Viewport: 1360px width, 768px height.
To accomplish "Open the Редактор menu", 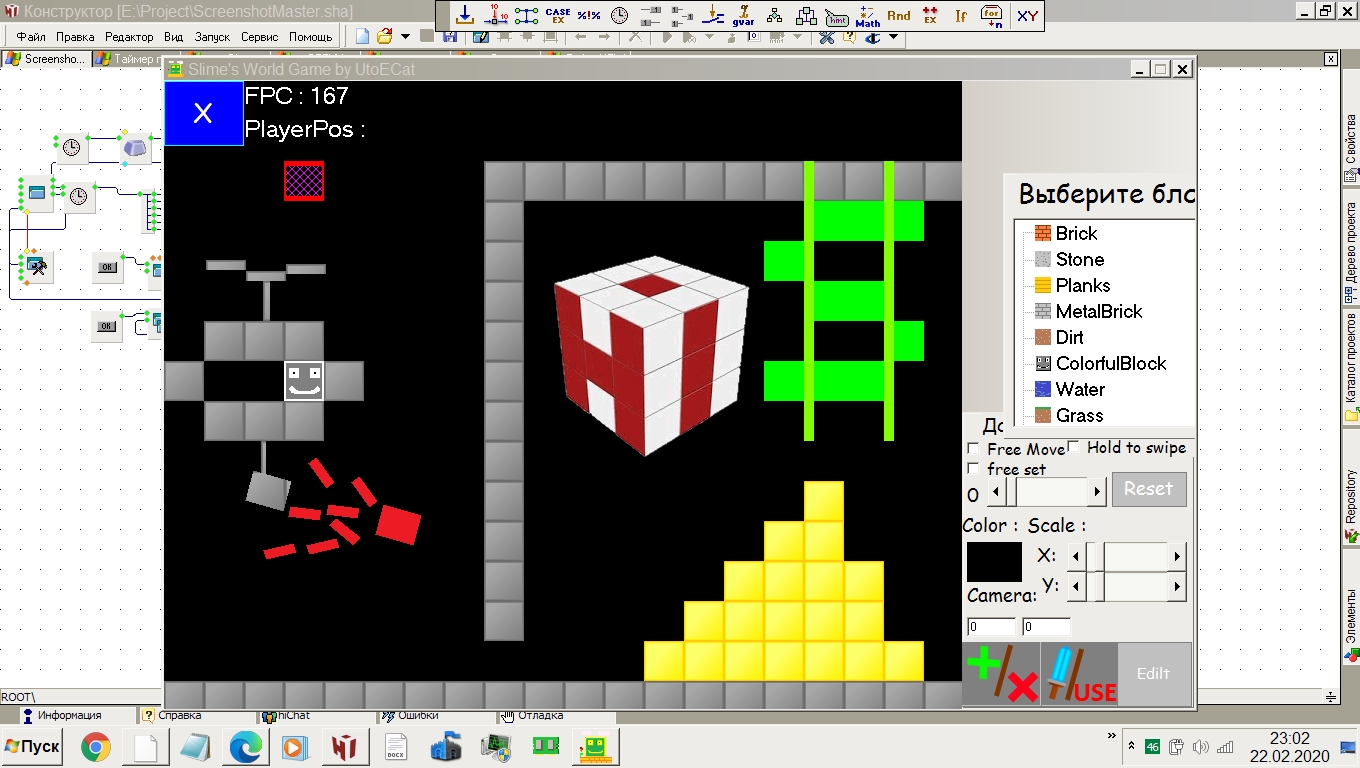I will click(x=129, y=37).
